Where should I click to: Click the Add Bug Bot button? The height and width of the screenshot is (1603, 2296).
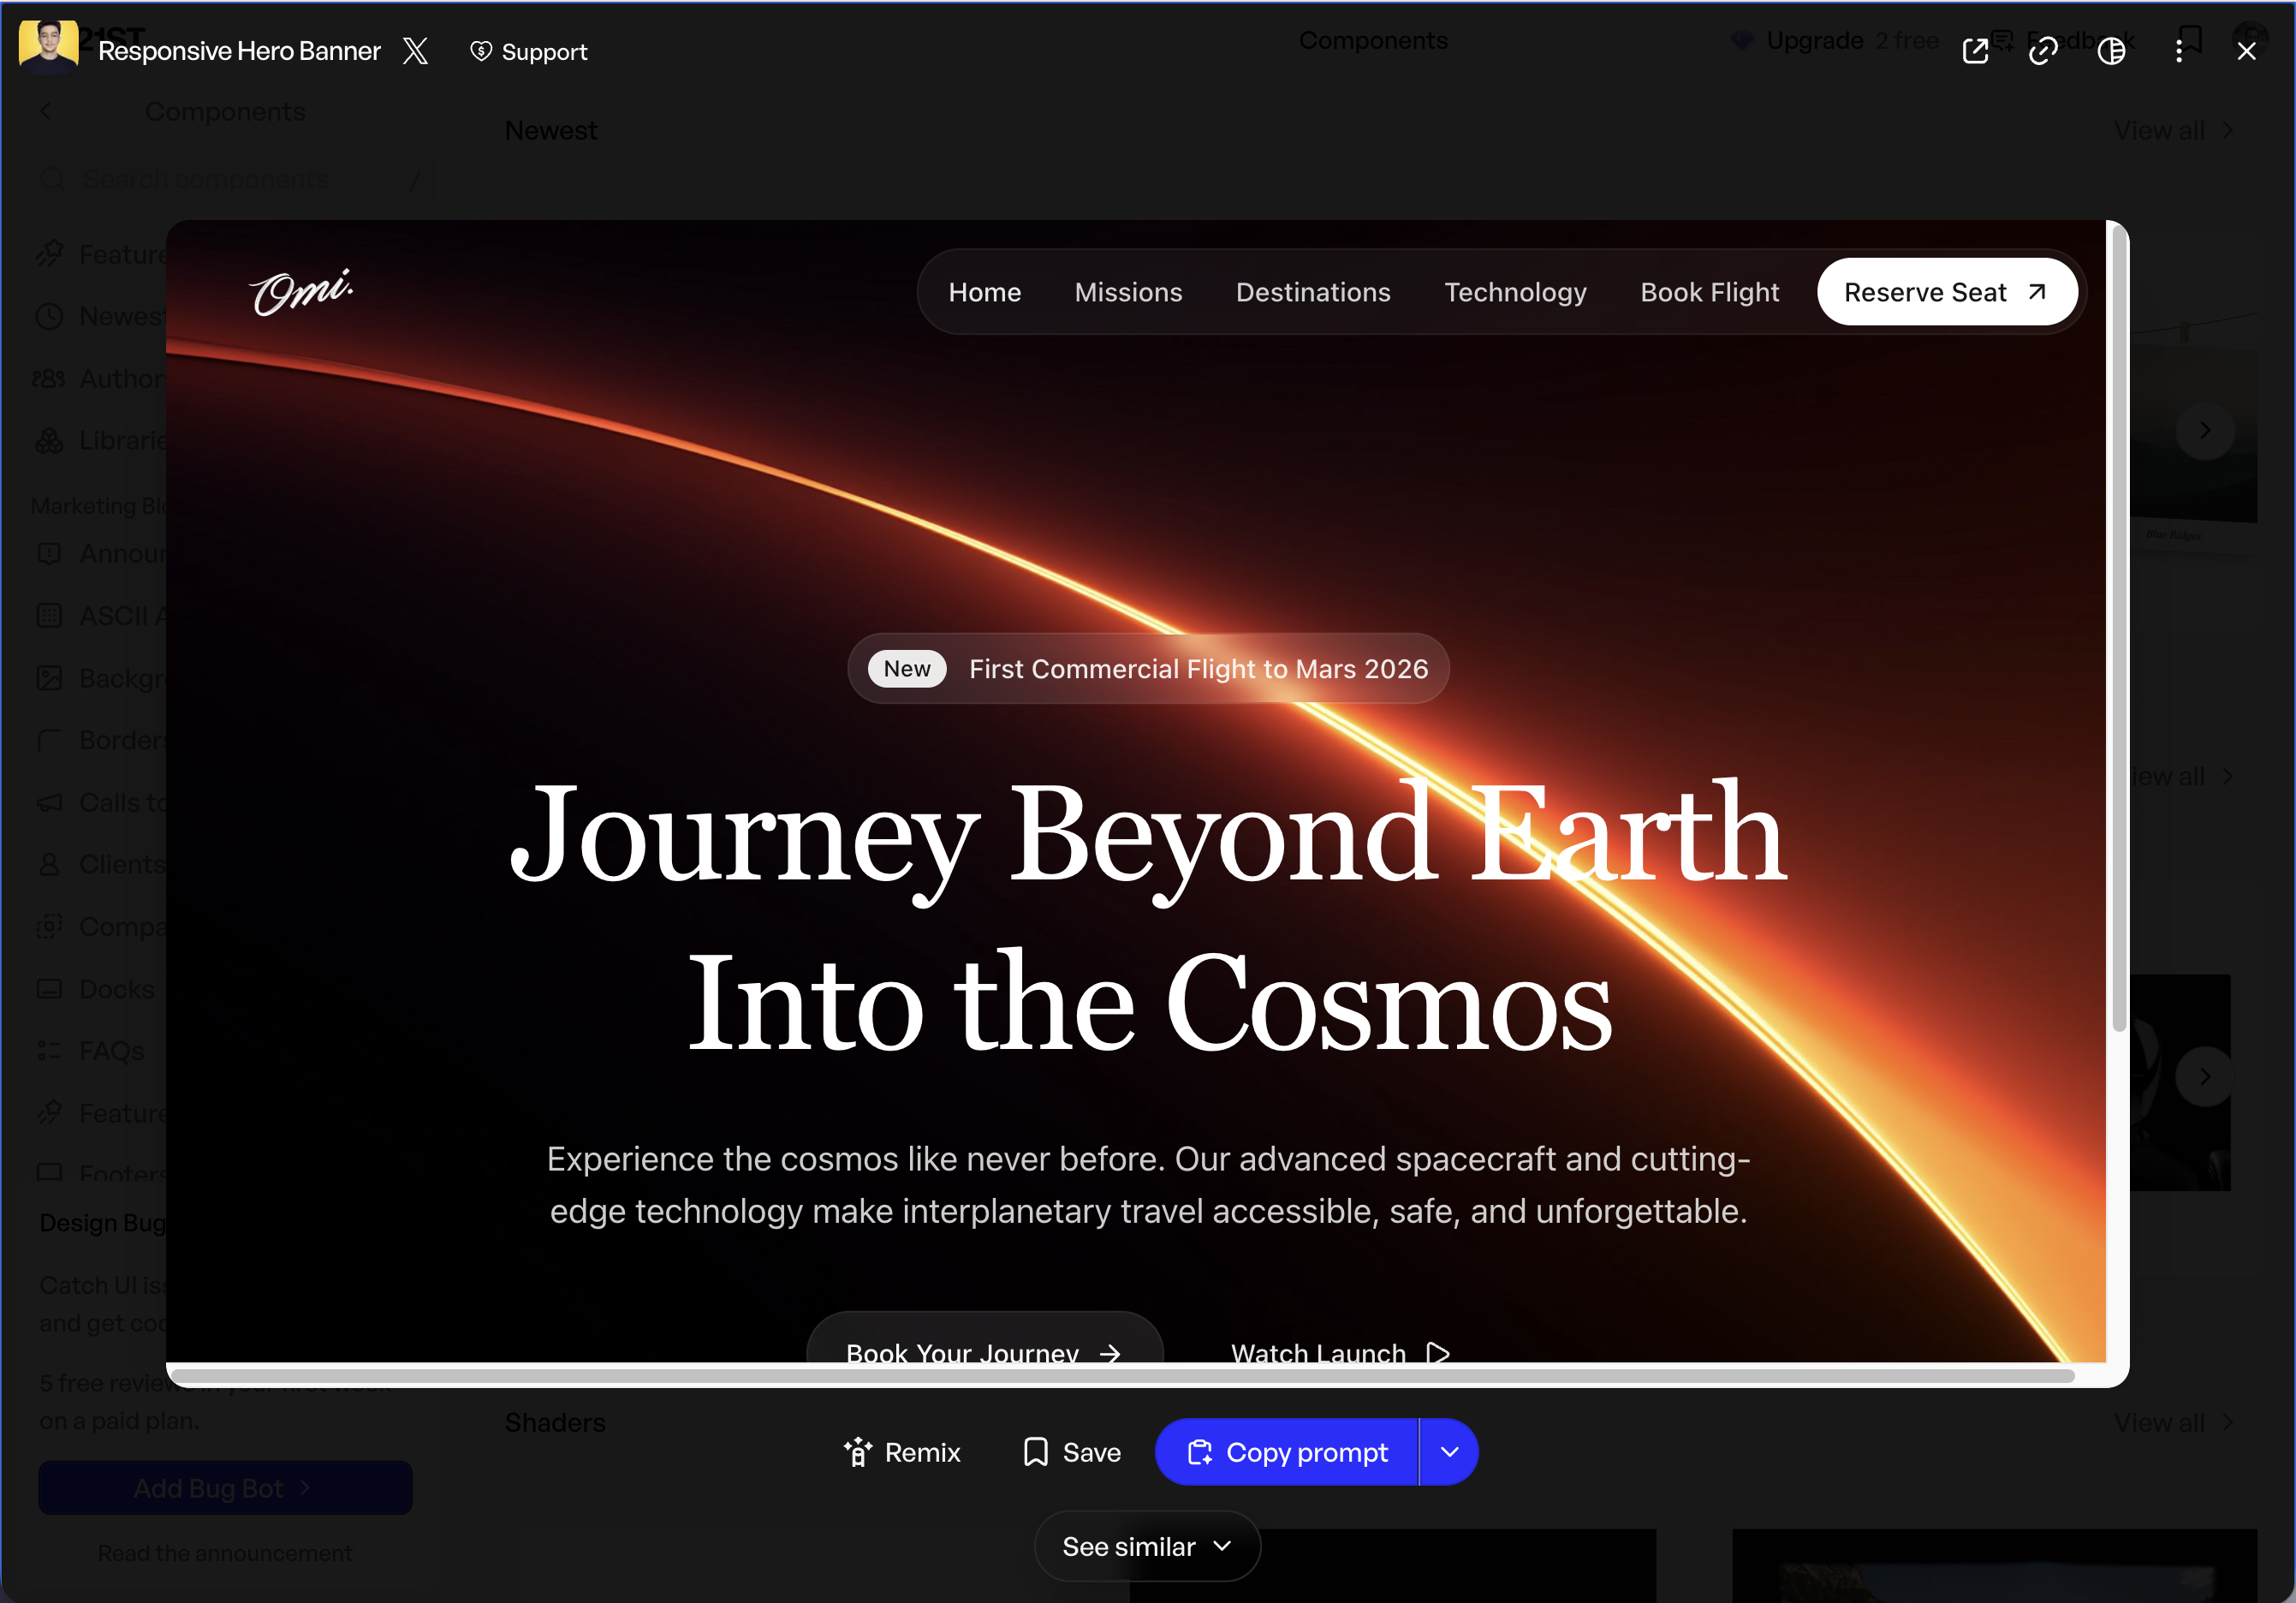coord(225,1487)
